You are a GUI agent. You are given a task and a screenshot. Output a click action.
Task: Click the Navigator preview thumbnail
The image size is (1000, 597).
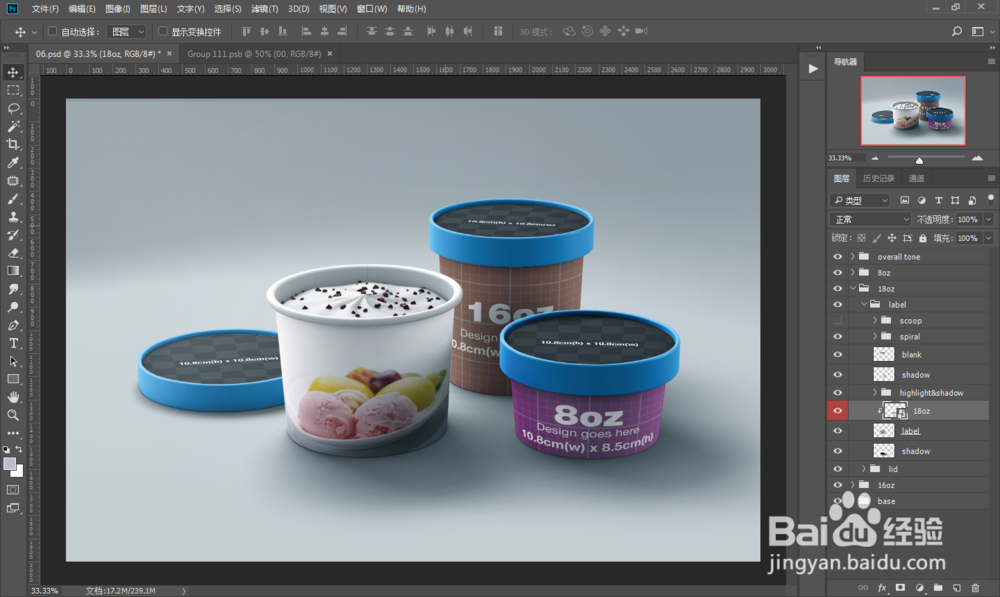(913, 111)
